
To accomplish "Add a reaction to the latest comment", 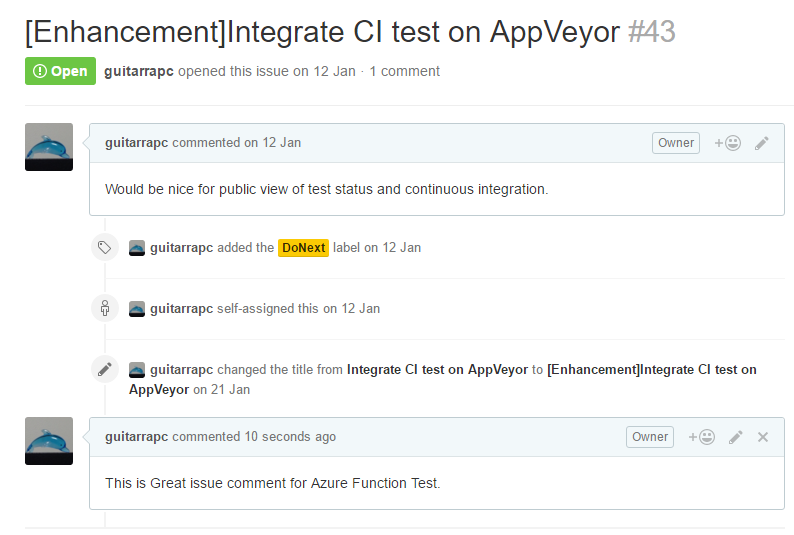I will pyautogui.click(x=701, y=437).
